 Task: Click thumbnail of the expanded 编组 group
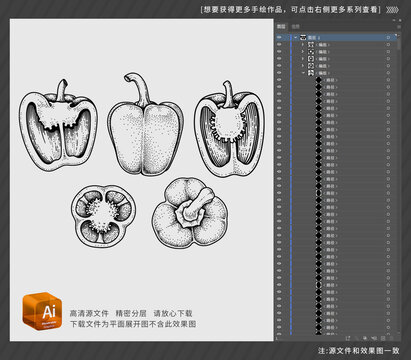[x=311, y=73]
